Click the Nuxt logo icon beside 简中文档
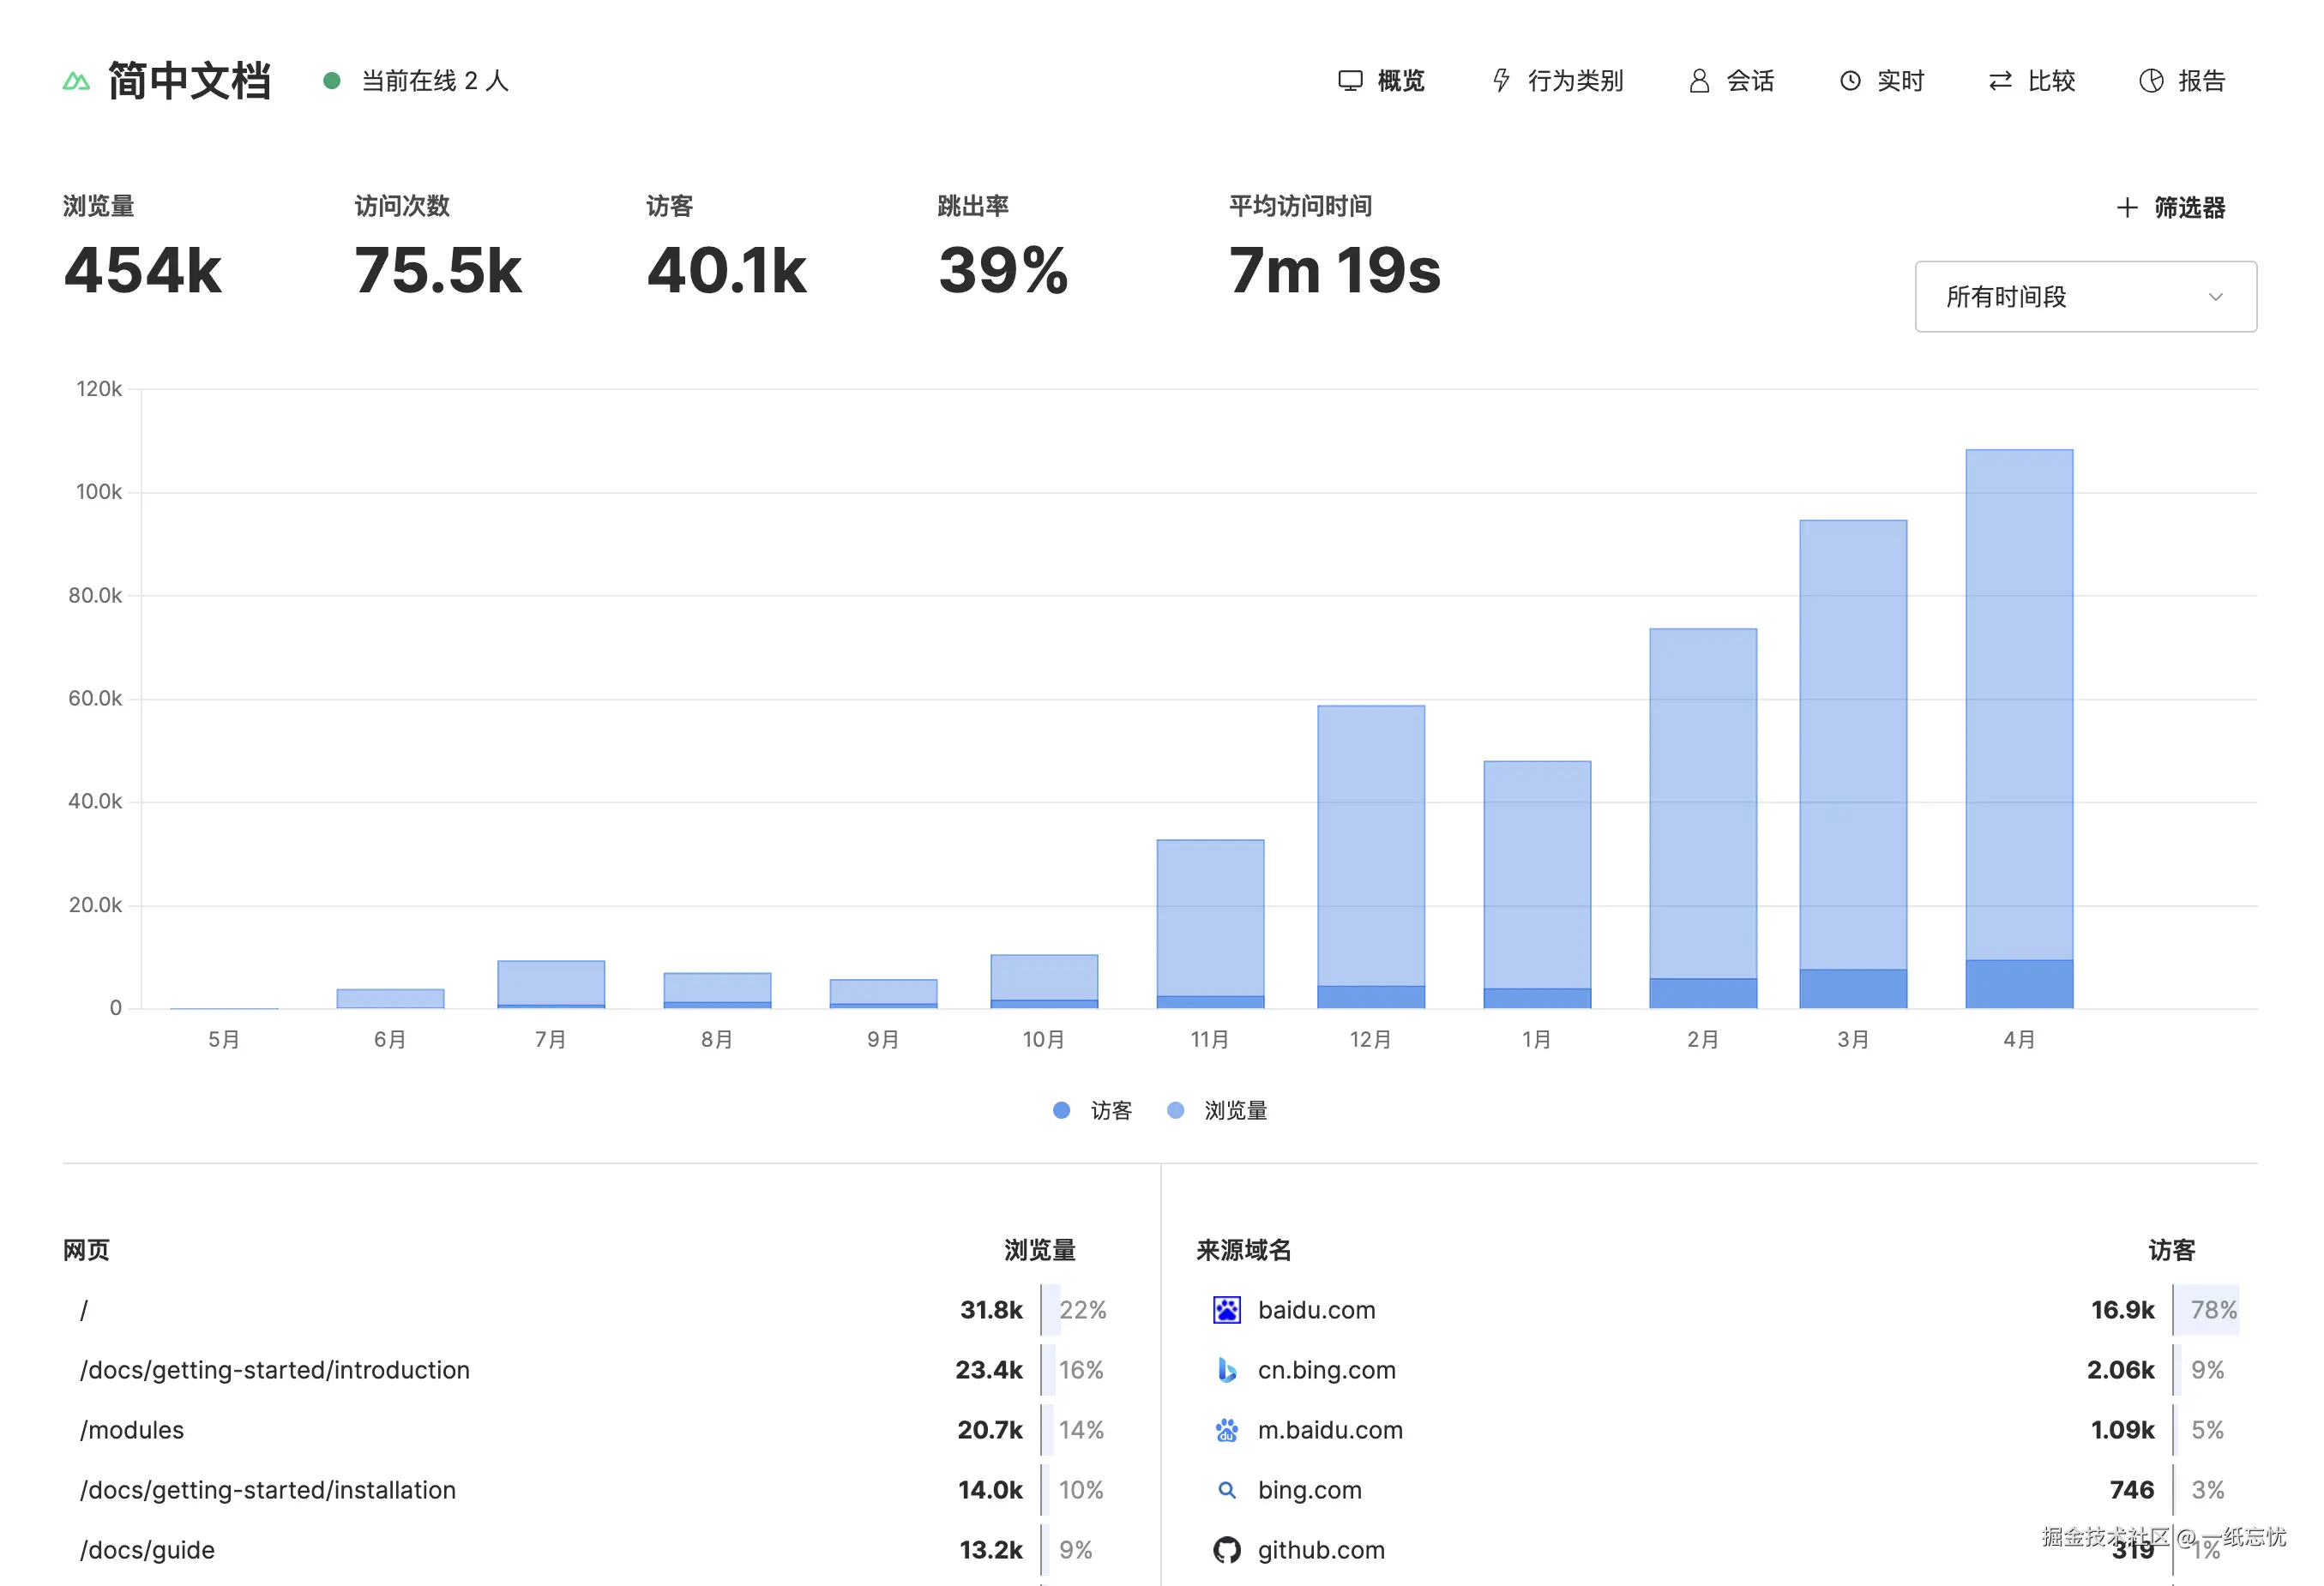Screen dimensions: 2324x1586 tap(76, 81)
